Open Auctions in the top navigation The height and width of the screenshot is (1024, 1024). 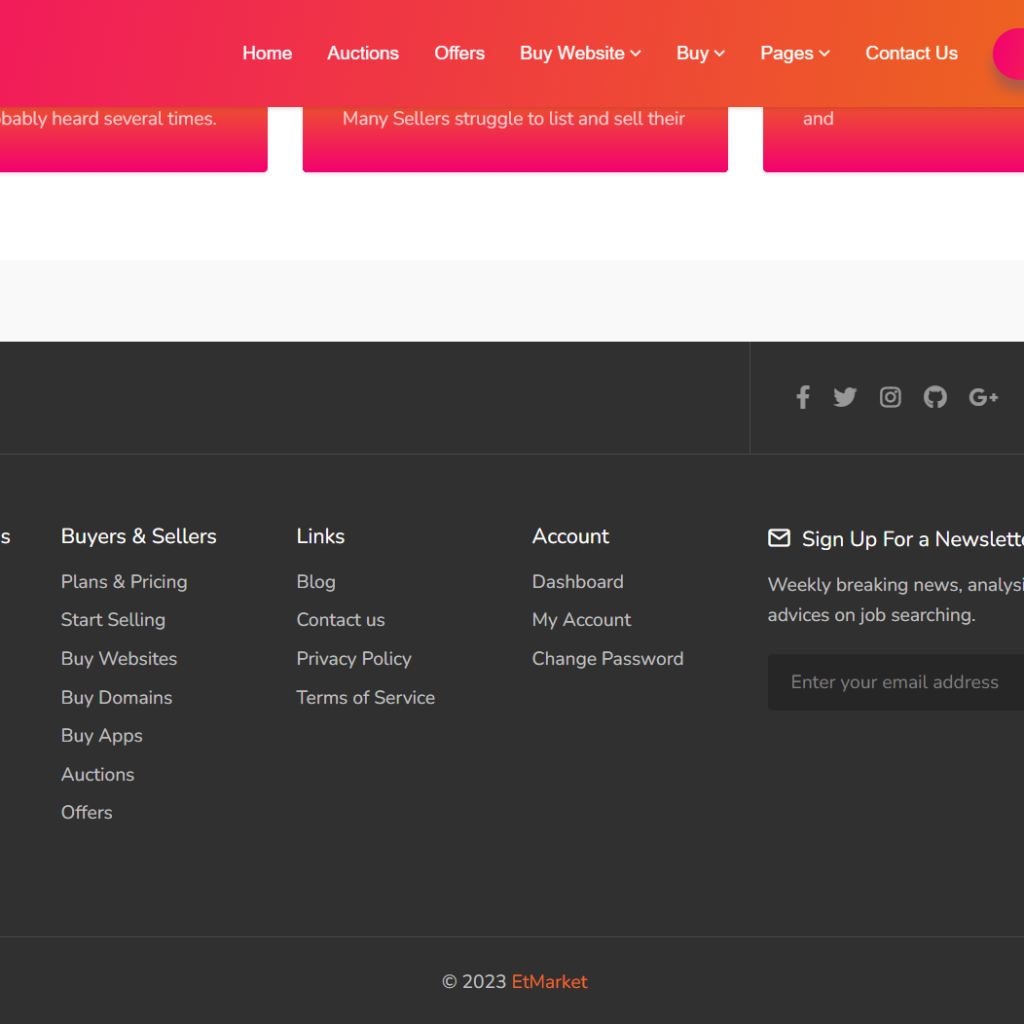coord(363,53)
